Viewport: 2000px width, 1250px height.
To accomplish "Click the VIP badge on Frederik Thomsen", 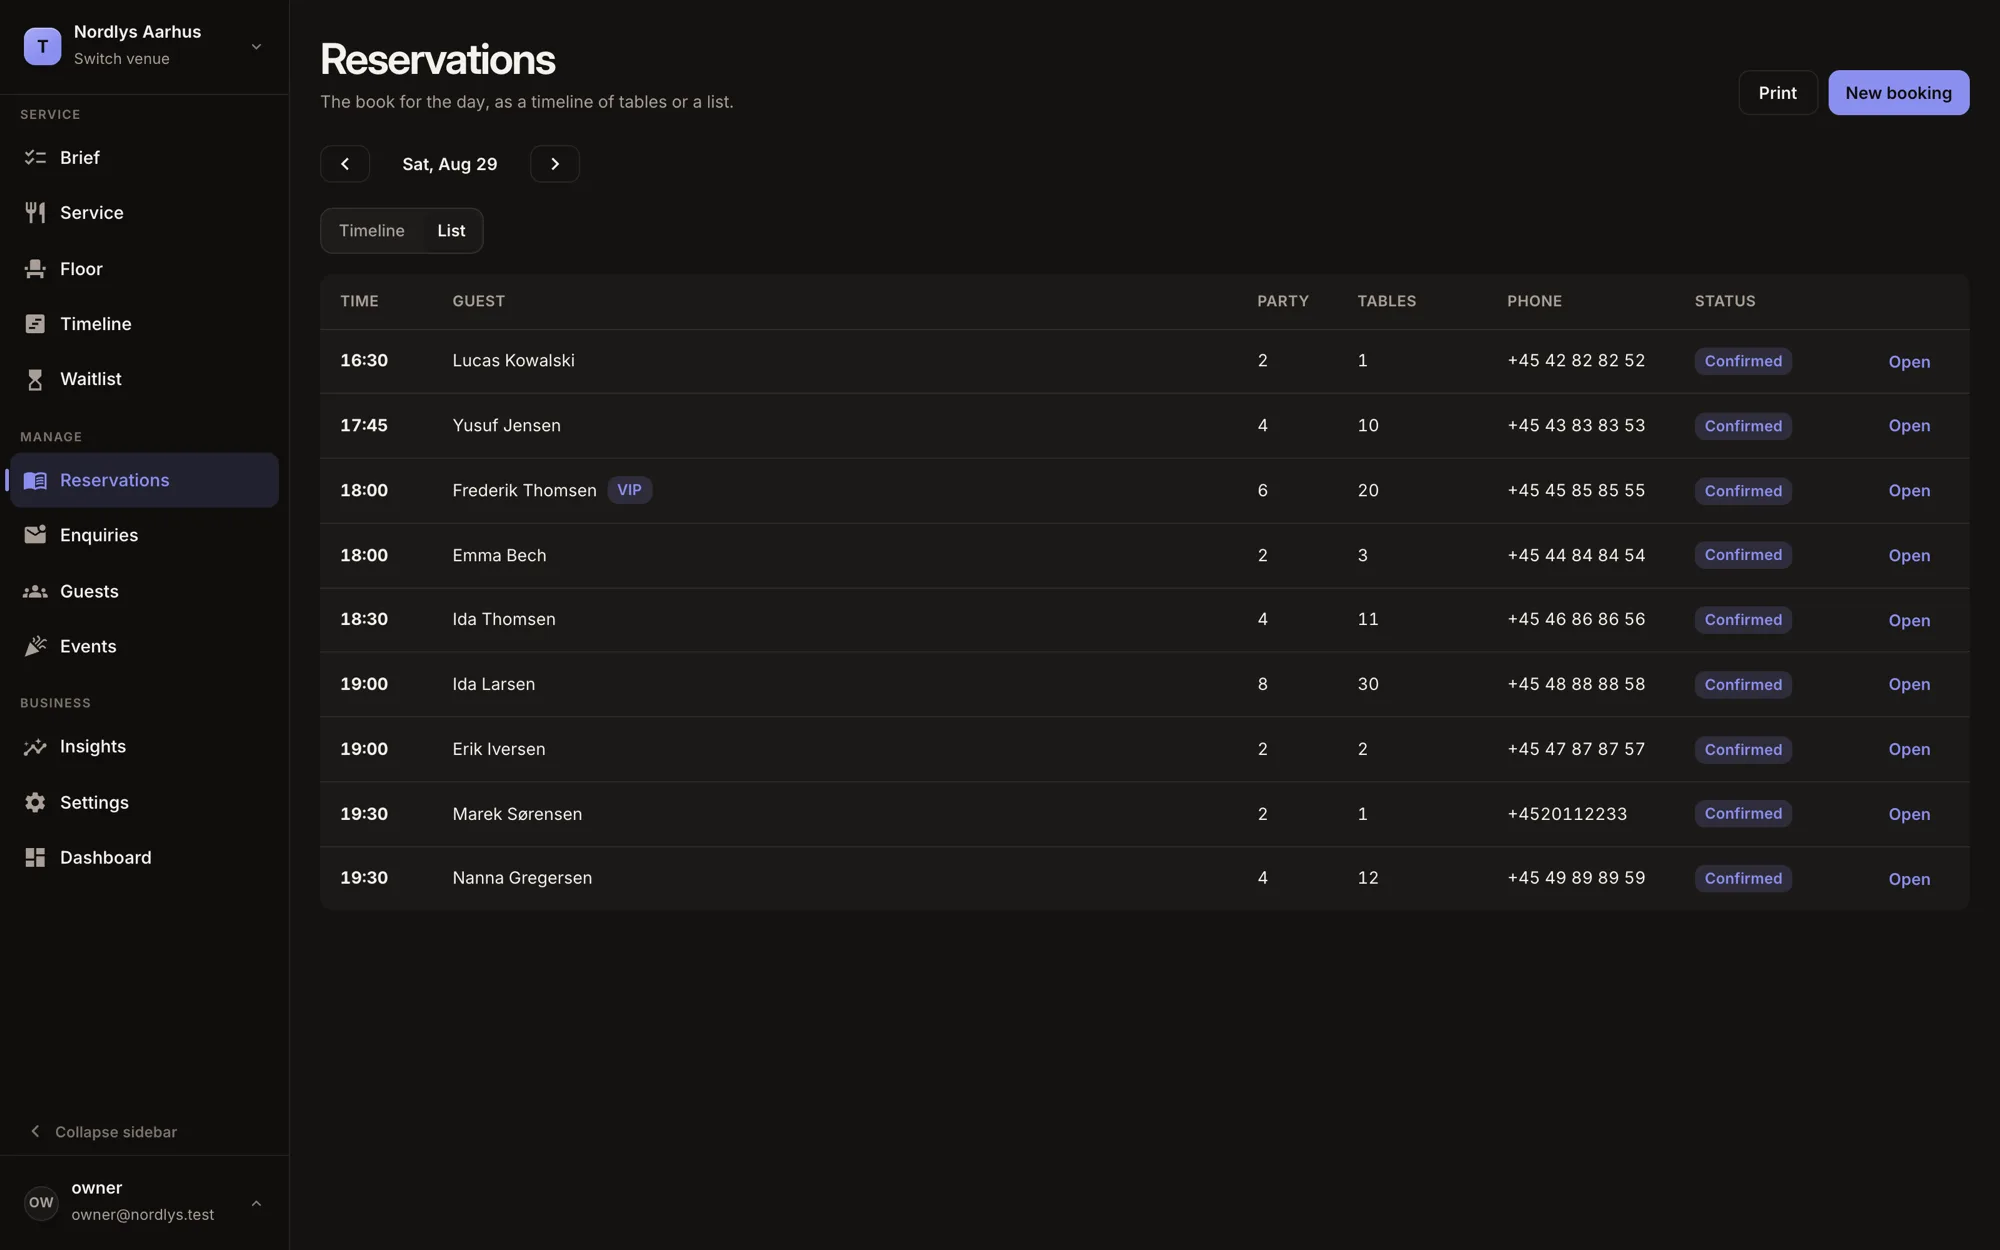I will point(629,490).
